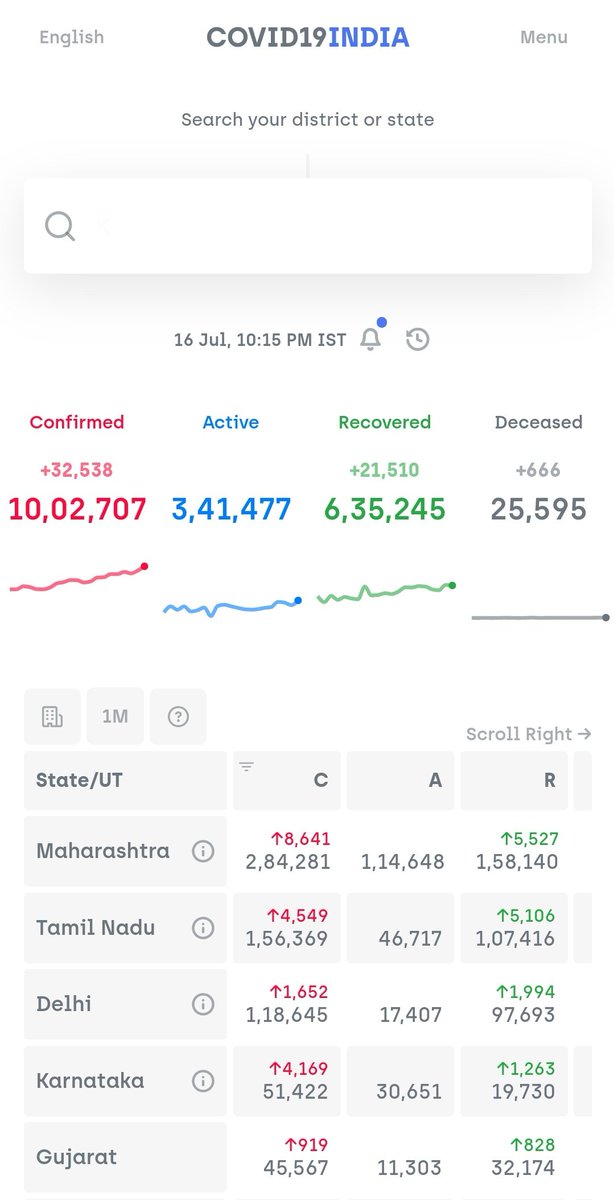Toggle the 1M per-million view
This screenshot has width=614, height=1200.
point(115,716)
